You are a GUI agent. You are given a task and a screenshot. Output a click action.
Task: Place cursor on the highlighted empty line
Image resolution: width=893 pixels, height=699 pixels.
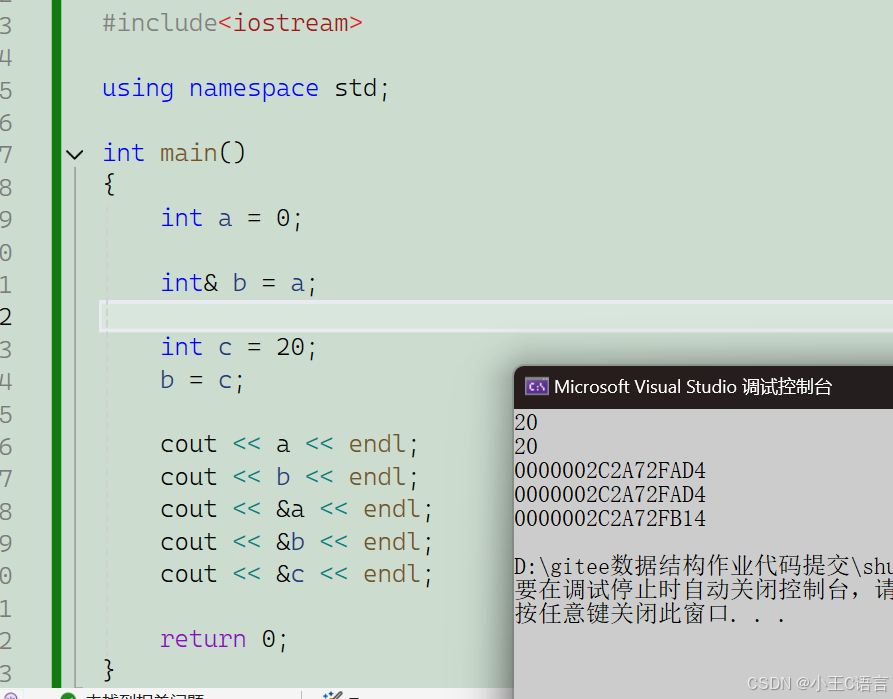click(x=495, y=316)
